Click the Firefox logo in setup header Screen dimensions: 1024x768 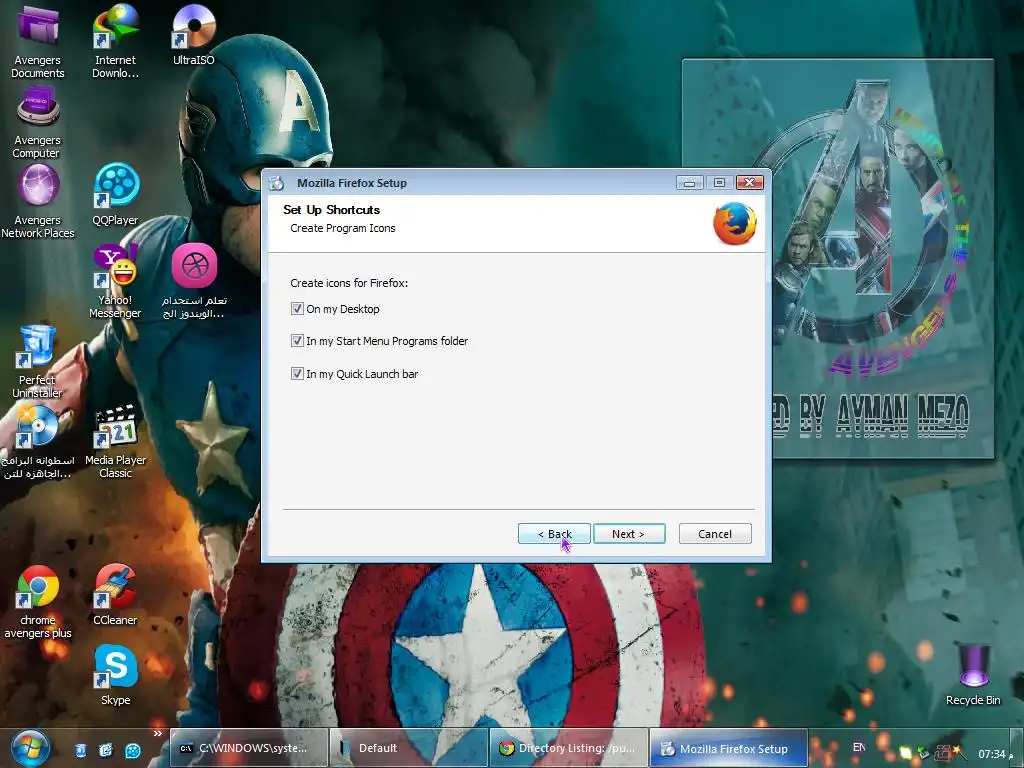point(735,223)
